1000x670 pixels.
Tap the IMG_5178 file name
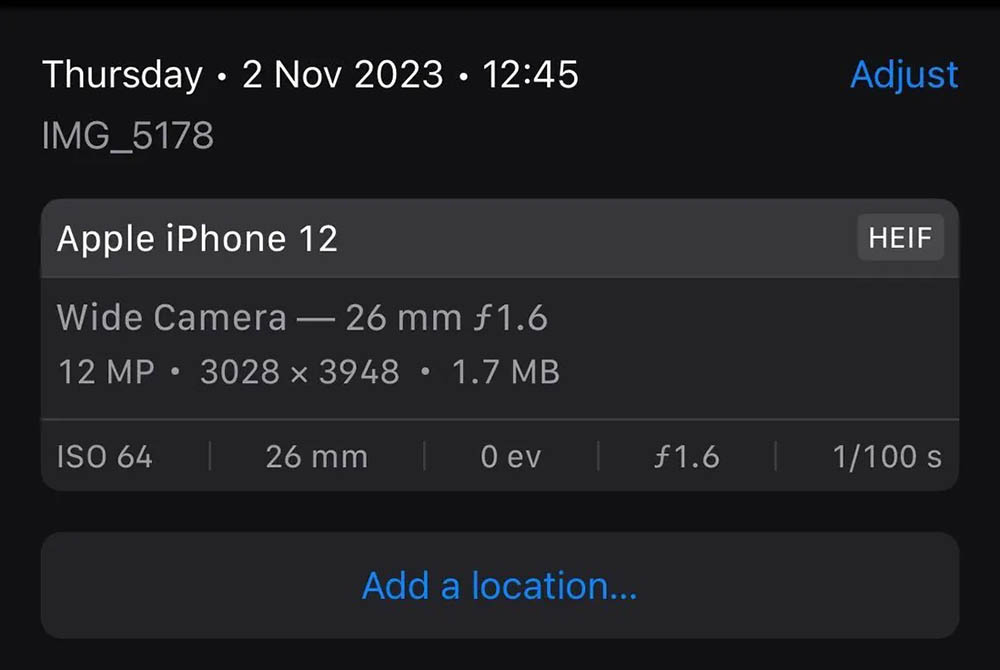pyautogui.click(x=128, y=136)
